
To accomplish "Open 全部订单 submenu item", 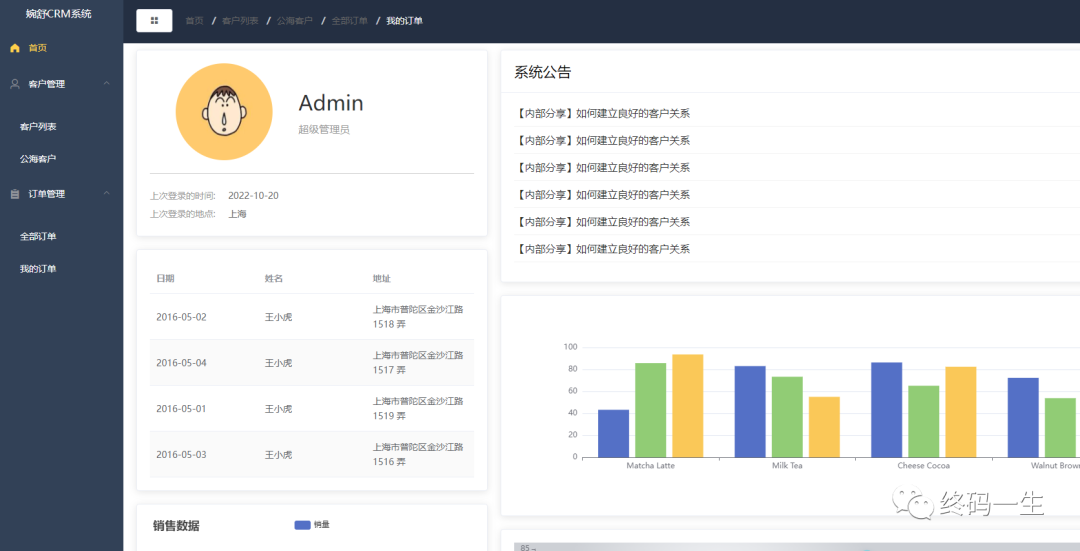I will [38, 237].
